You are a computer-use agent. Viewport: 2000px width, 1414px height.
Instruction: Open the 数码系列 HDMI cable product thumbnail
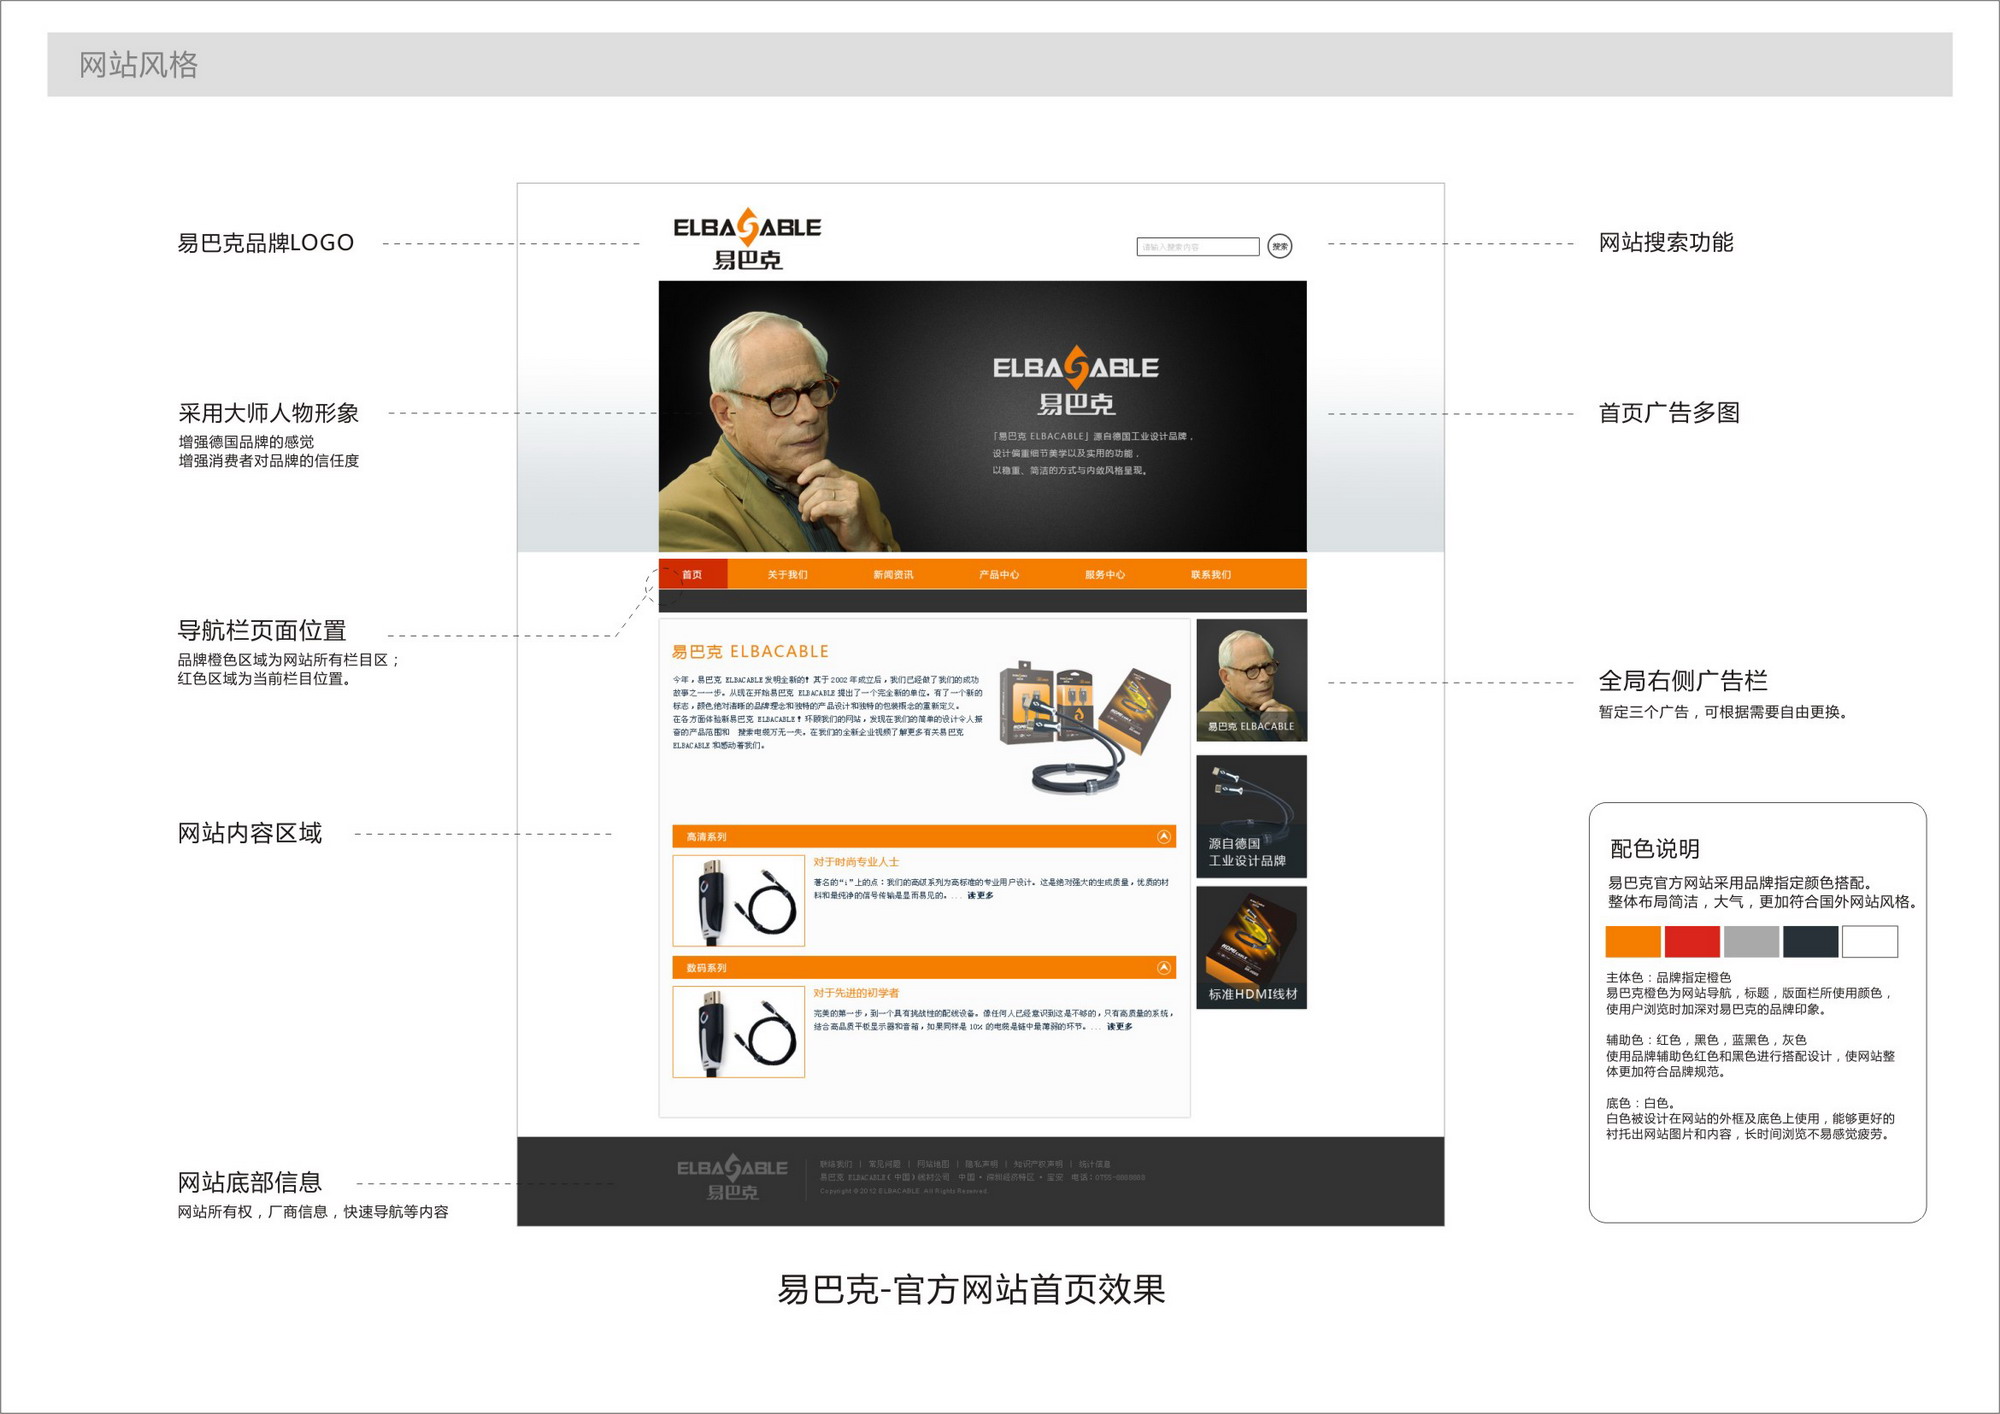point(739,1031)
